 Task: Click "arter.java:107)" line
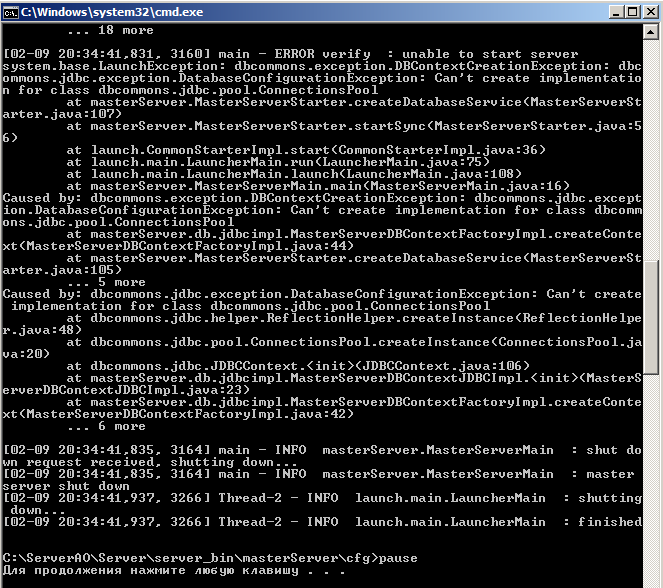click(x=62, y=114)
